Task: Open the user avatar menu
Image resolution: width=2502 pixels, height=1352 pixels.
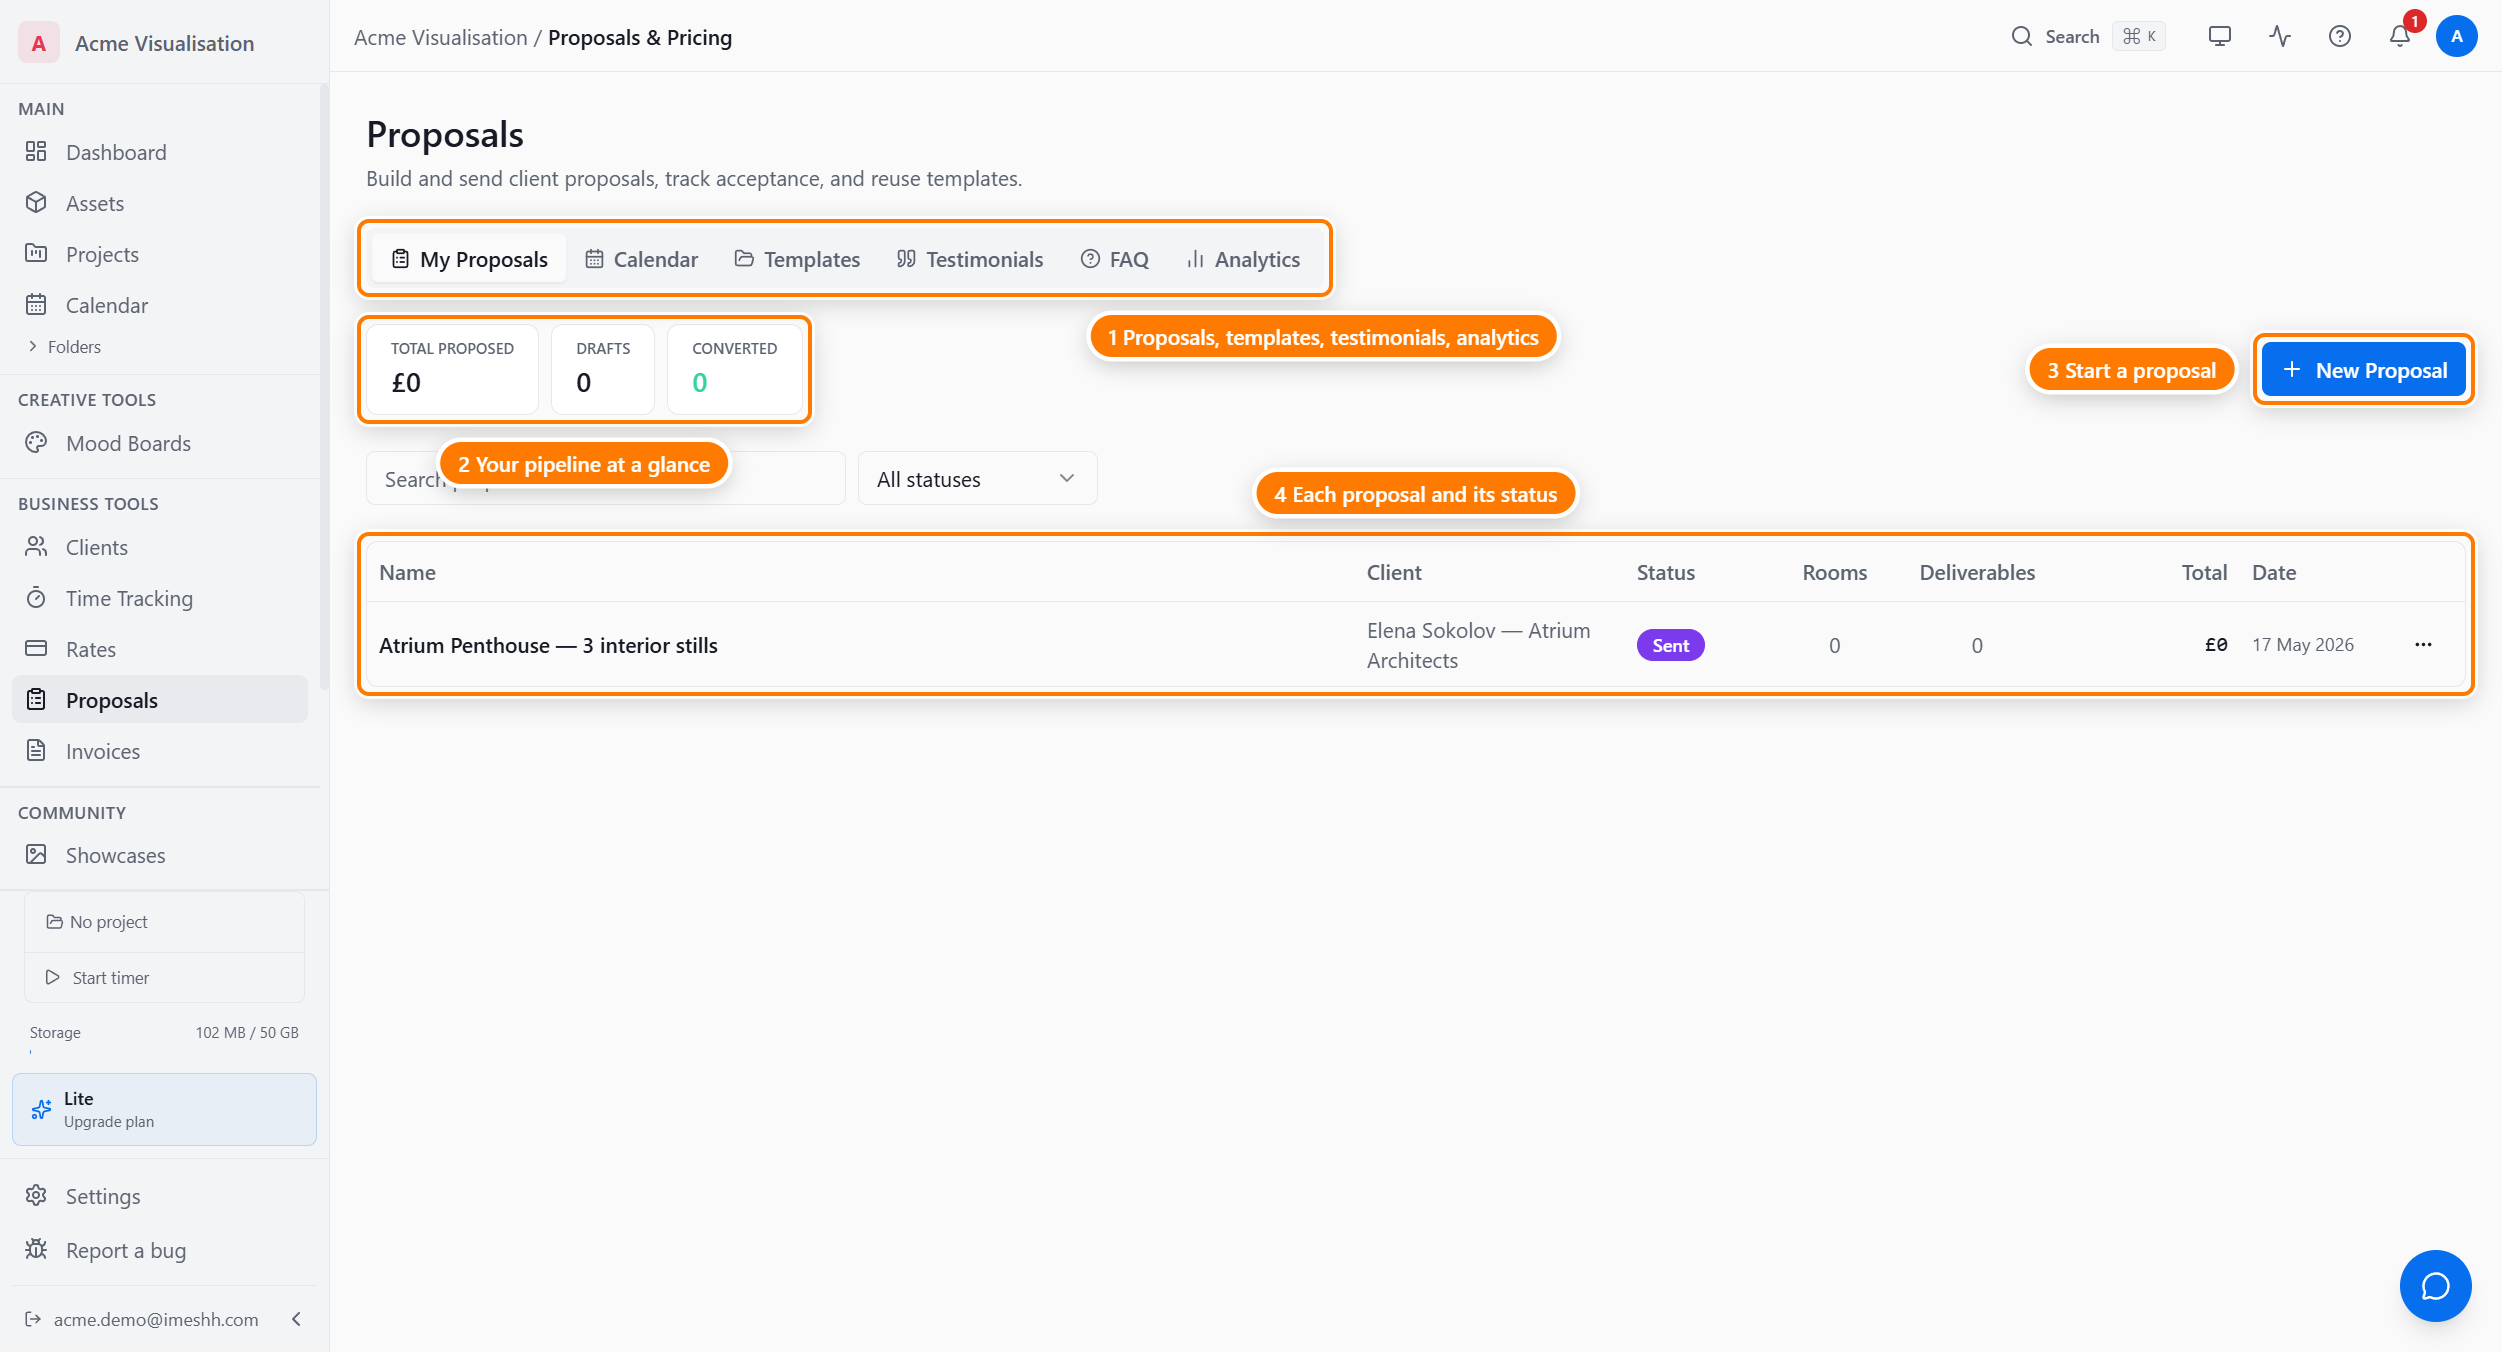Action: click(x=2457, y=36)
